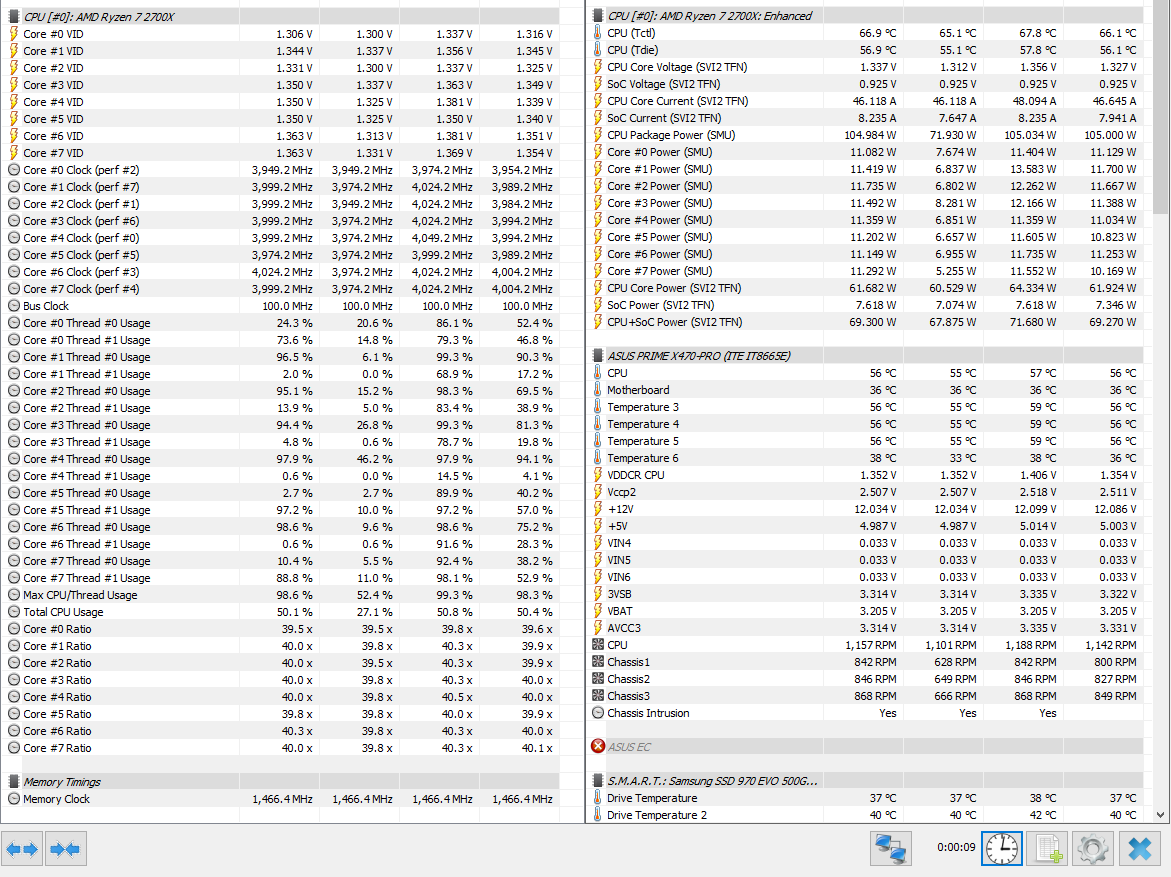The width and height of the screenshot is (1171, 877).
Task: Click the collapse columns inward-arrows button
Action: click(x=66, y=849)
